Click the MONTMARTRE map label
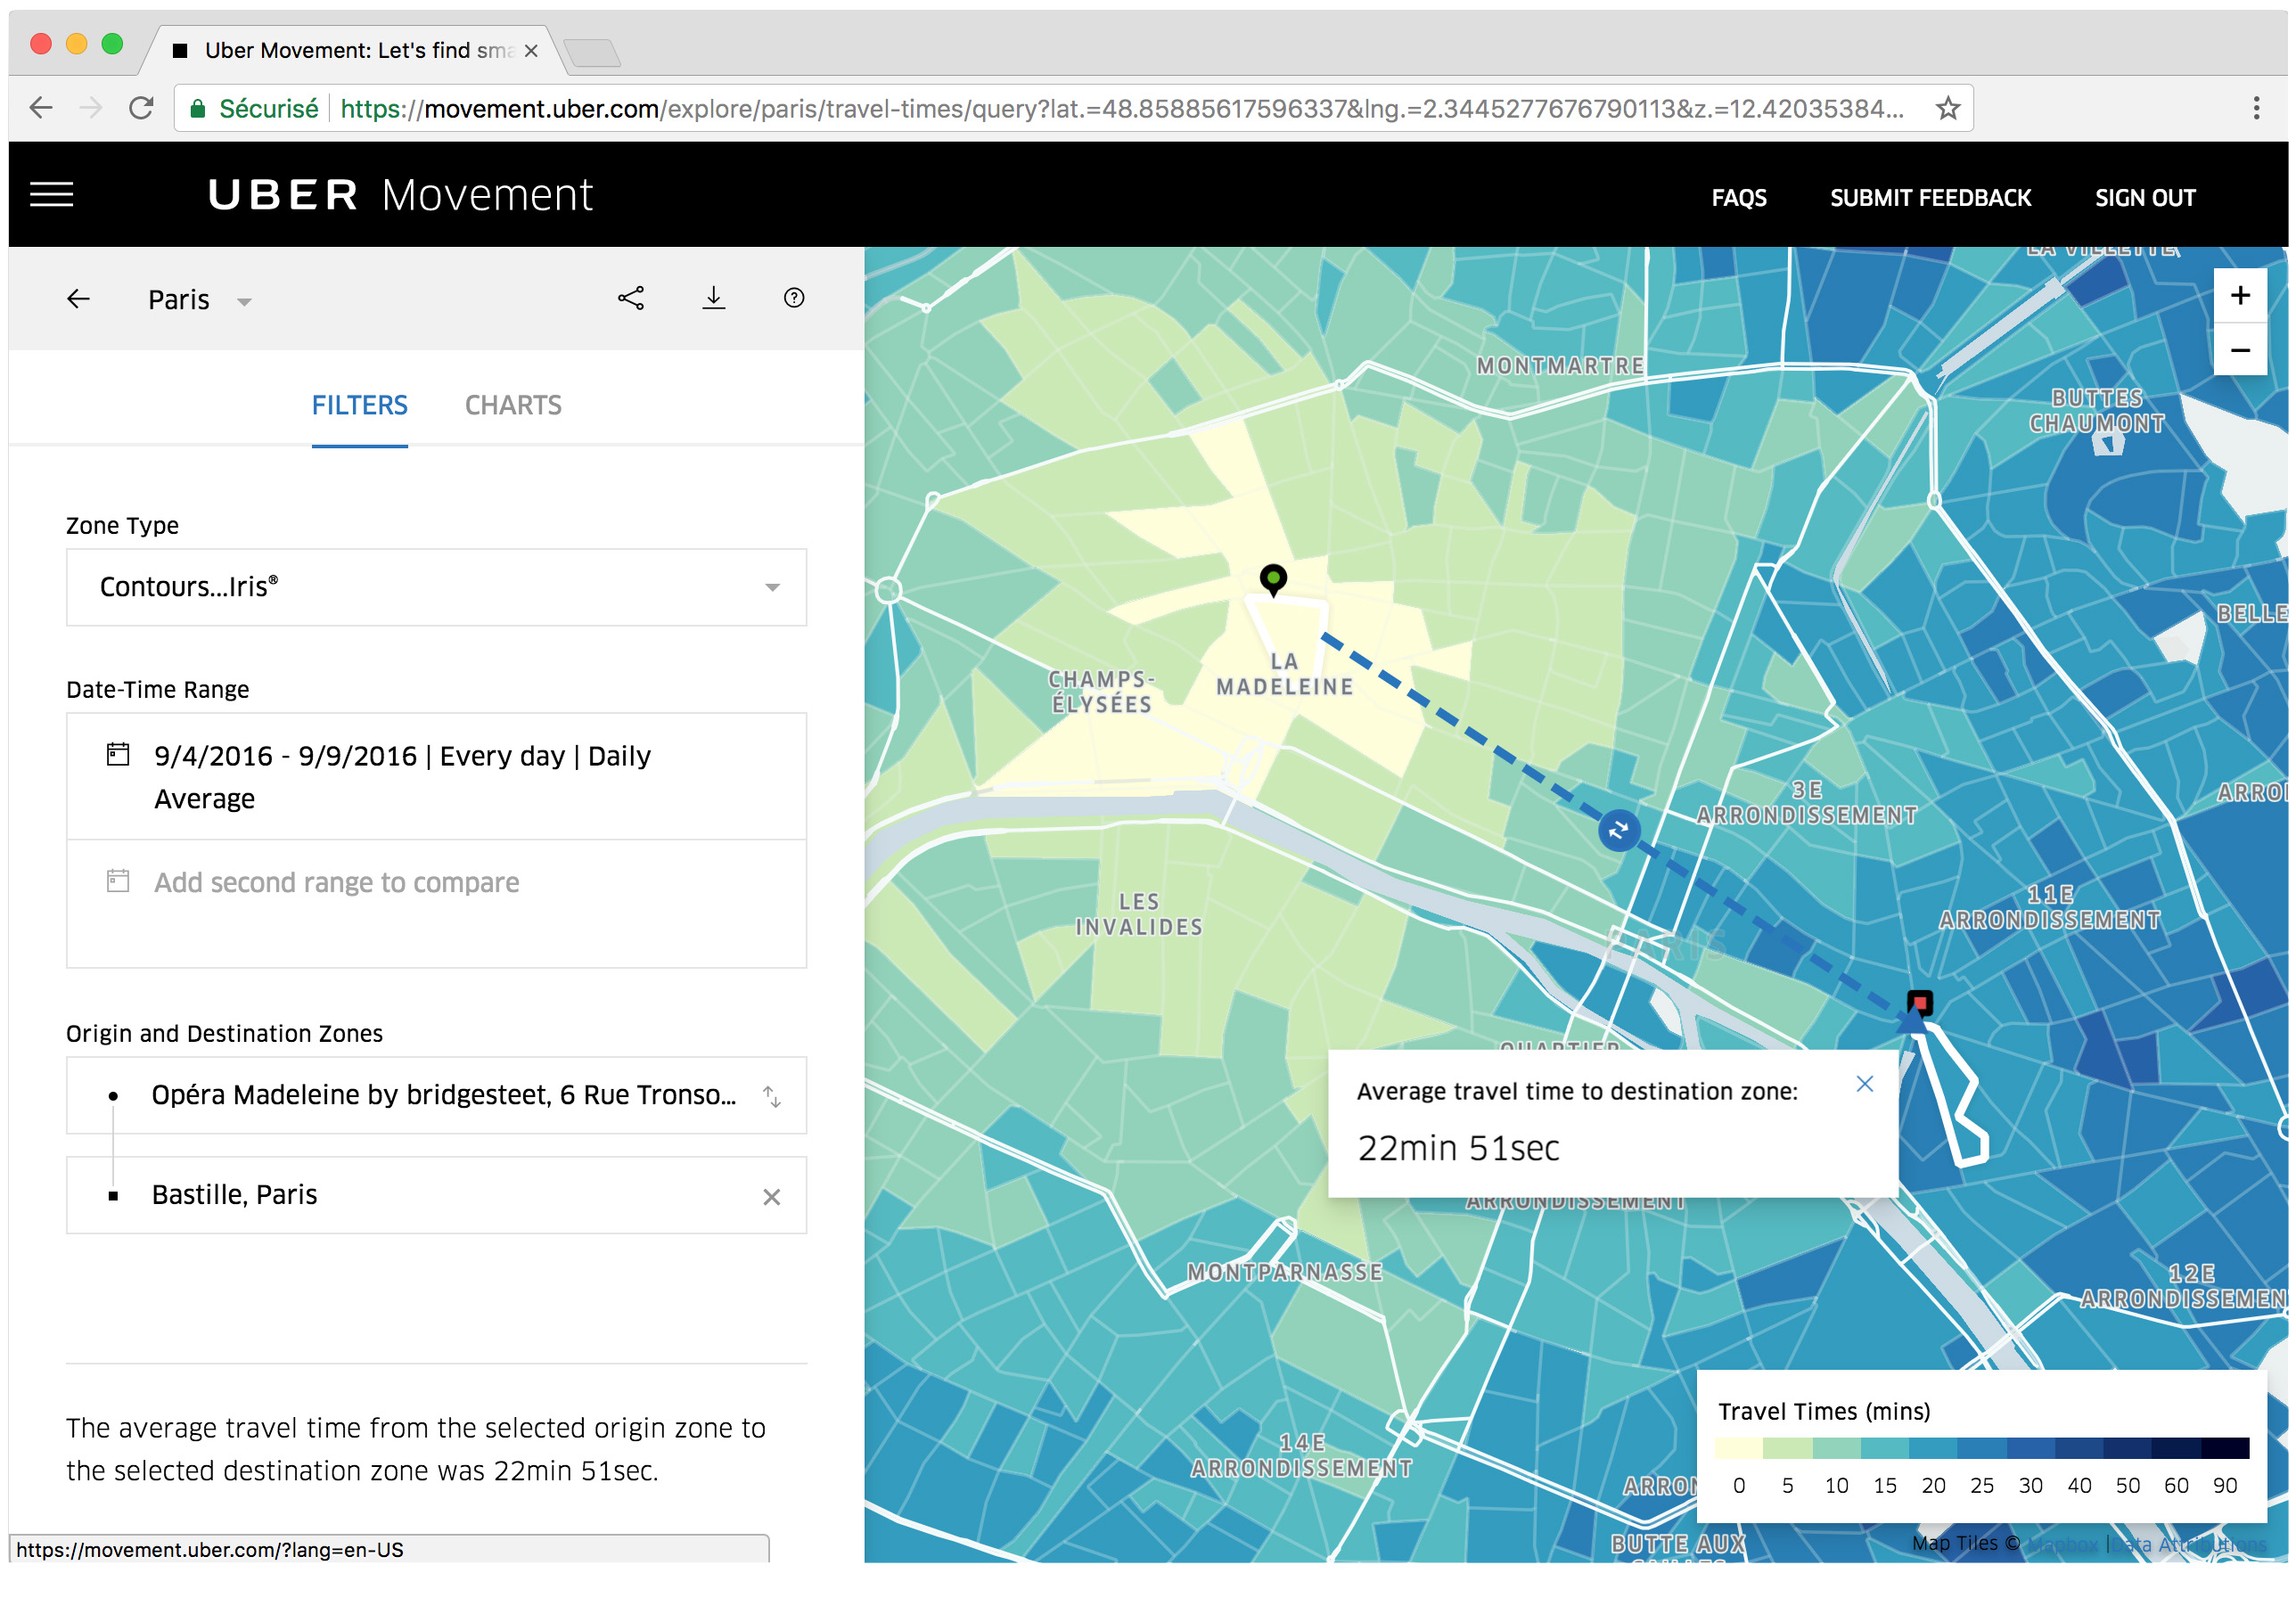 point(1560,366)
